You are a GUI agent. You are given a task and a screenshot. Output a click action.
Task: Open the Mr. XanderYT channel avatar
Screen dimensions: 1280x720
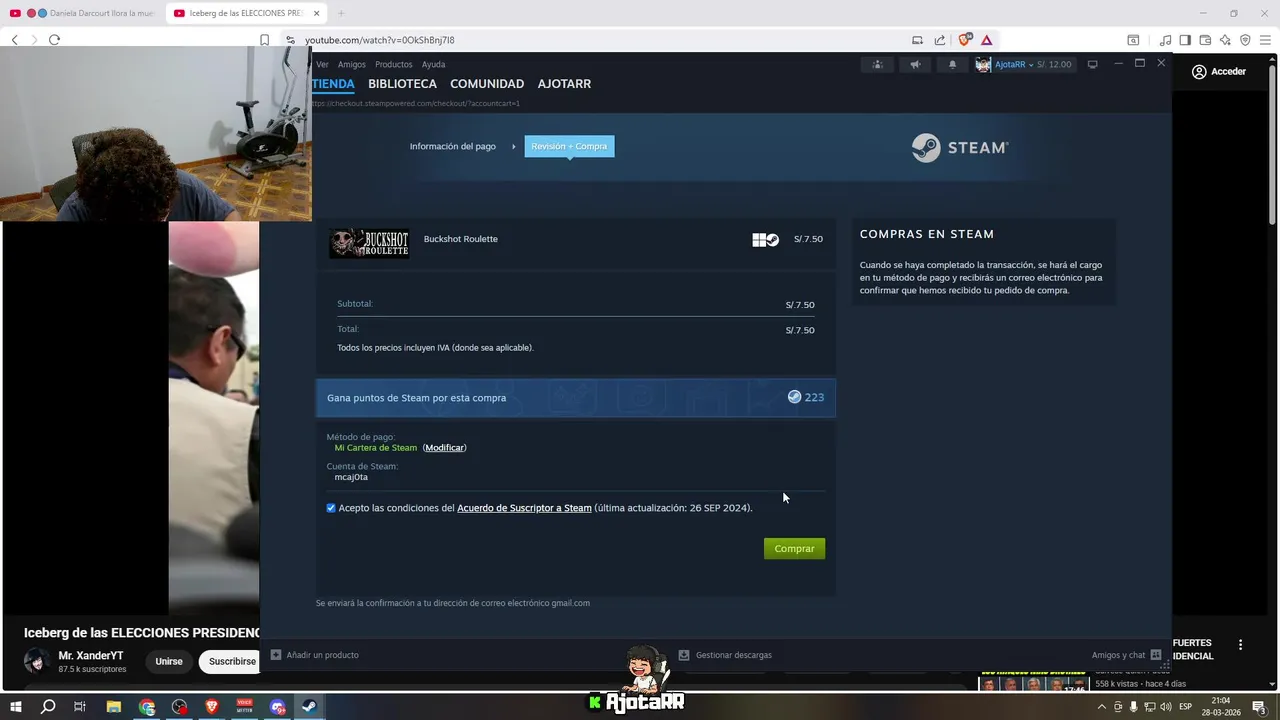pos(37,661)
